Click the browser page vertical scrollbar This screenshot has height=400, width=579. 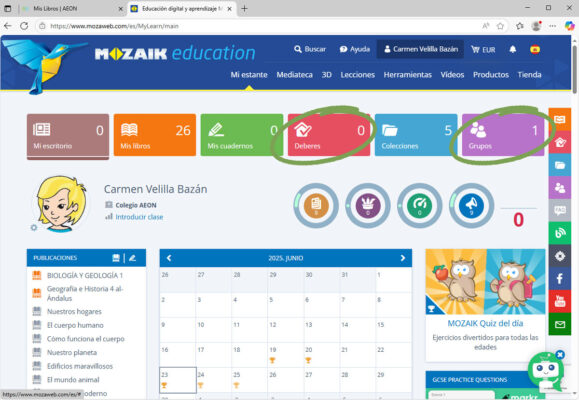pos(575,69)
